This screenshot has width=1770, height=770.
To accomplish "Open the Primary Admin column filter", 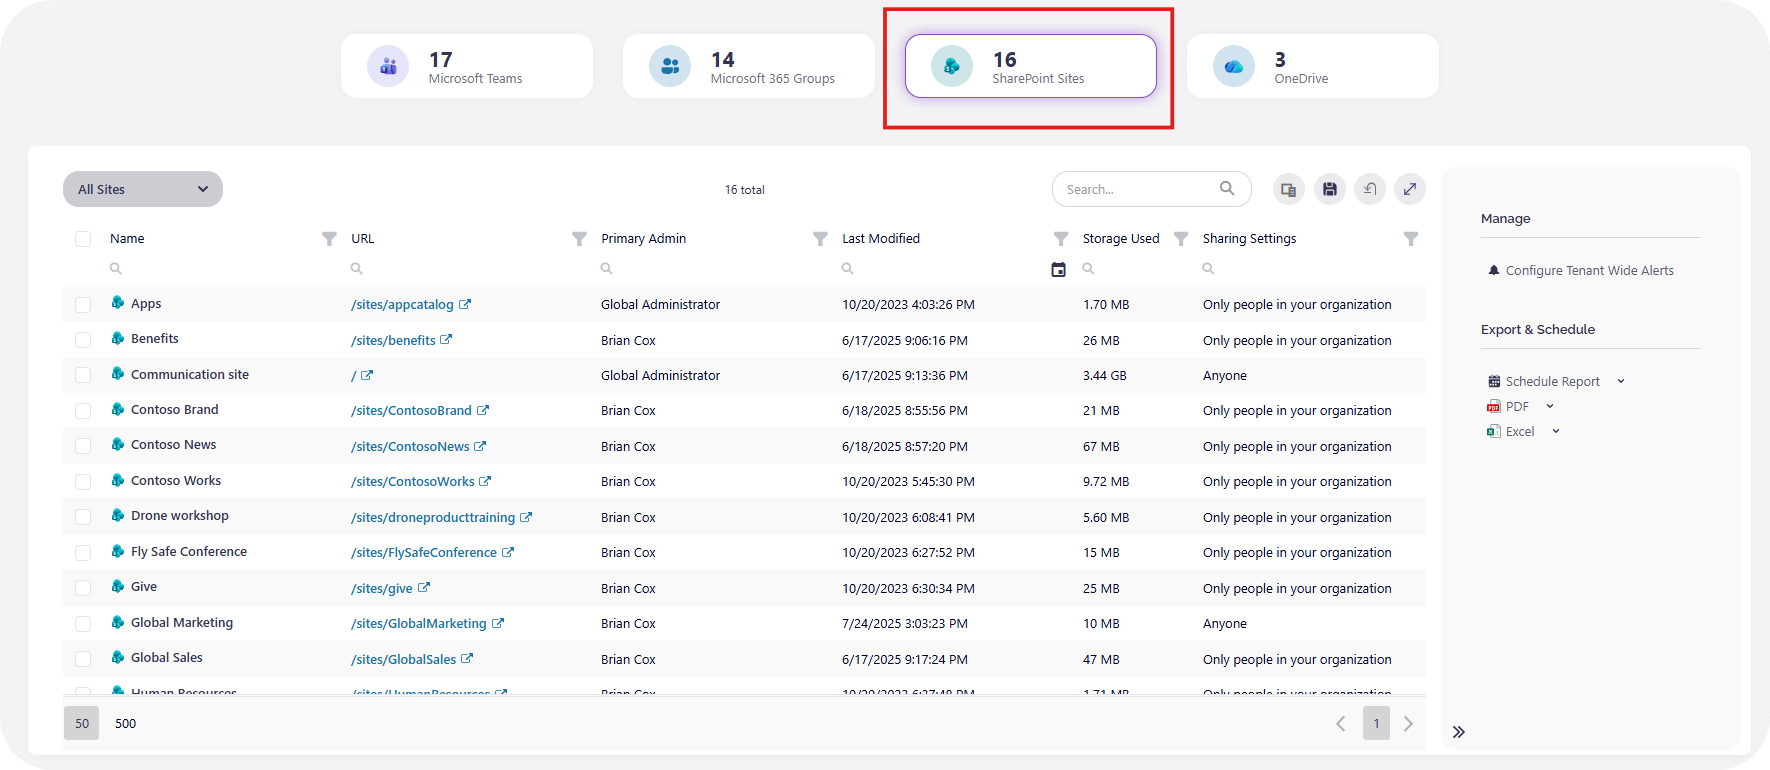I will (x=820, y=239).
